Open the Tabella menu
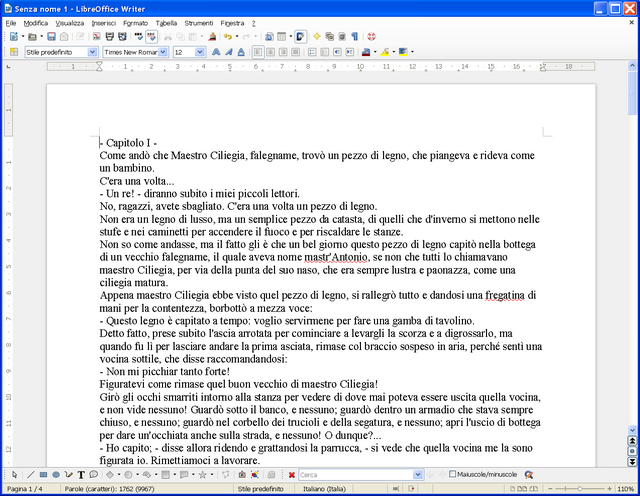 click(x=167, y=23)
